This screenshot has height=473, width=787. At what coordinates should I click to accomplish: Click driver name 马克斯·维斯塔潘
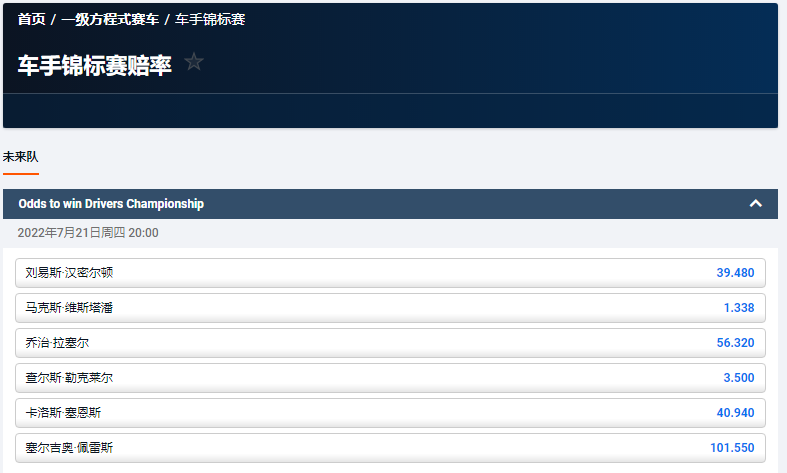[69, 308]
